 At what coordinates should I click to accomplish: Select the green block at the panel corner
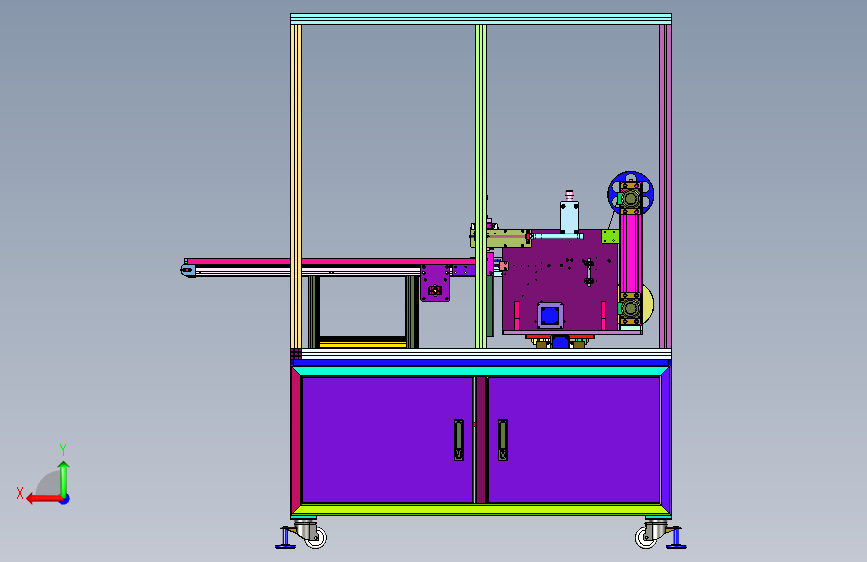coord(610,237)
